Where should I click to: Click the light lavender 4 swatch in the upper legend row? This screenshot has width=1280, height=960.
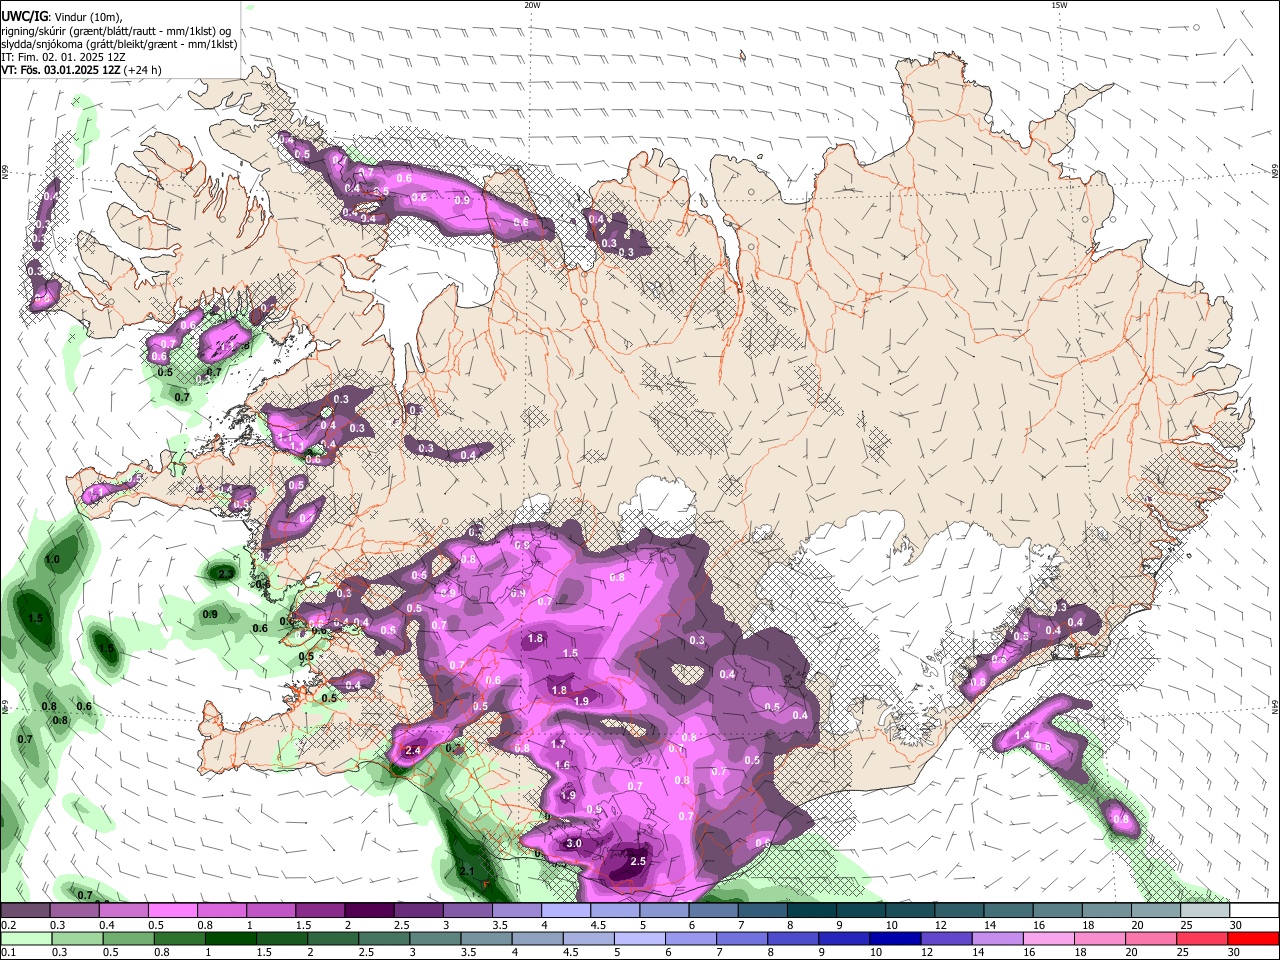coord(566,910)
